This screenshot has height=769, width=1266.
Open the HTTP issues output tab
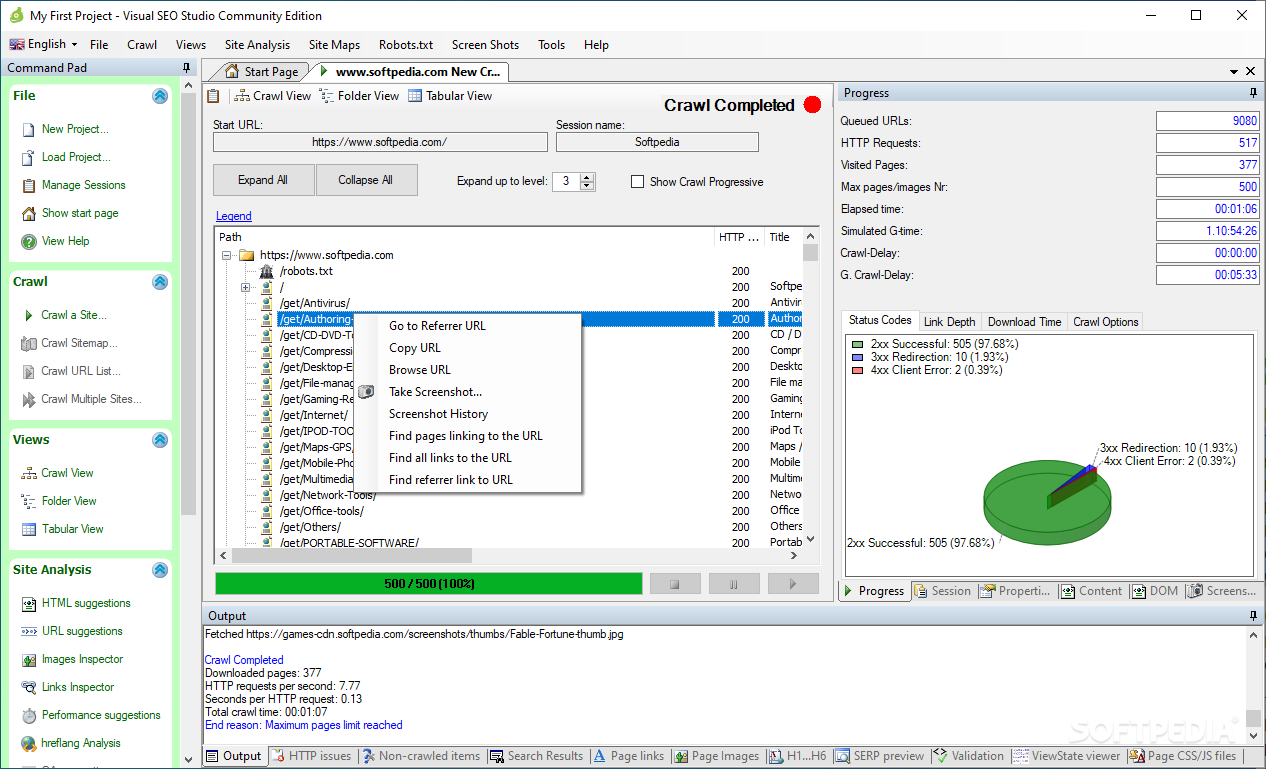tap(311, 756)
